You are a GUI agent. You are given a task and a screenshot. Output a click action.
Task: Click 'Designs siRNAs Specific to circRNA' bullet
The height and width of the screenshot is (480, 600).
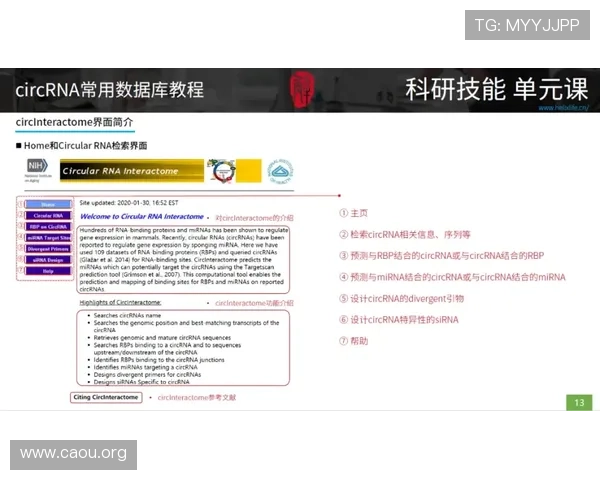coord(141,382)
